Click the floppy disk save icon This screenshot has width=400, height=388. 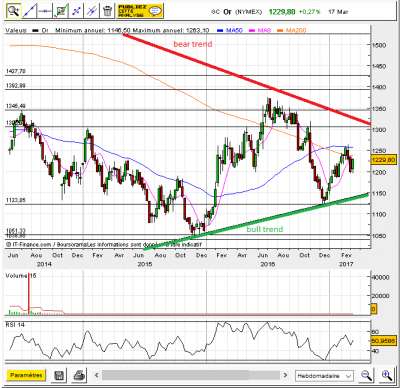59,375
